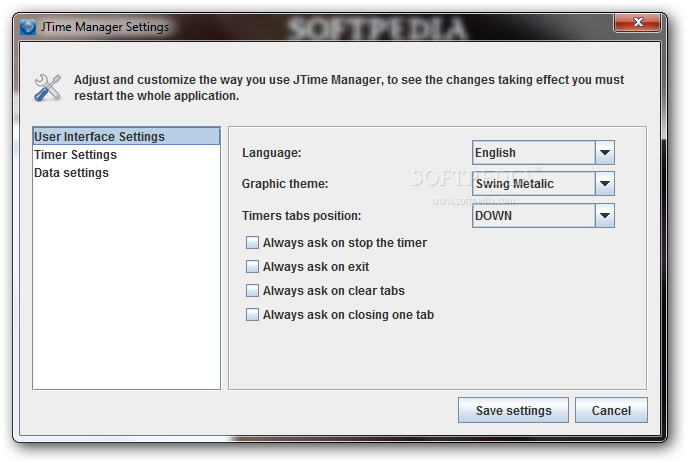Open Data settings category

(x=126, y=172)
